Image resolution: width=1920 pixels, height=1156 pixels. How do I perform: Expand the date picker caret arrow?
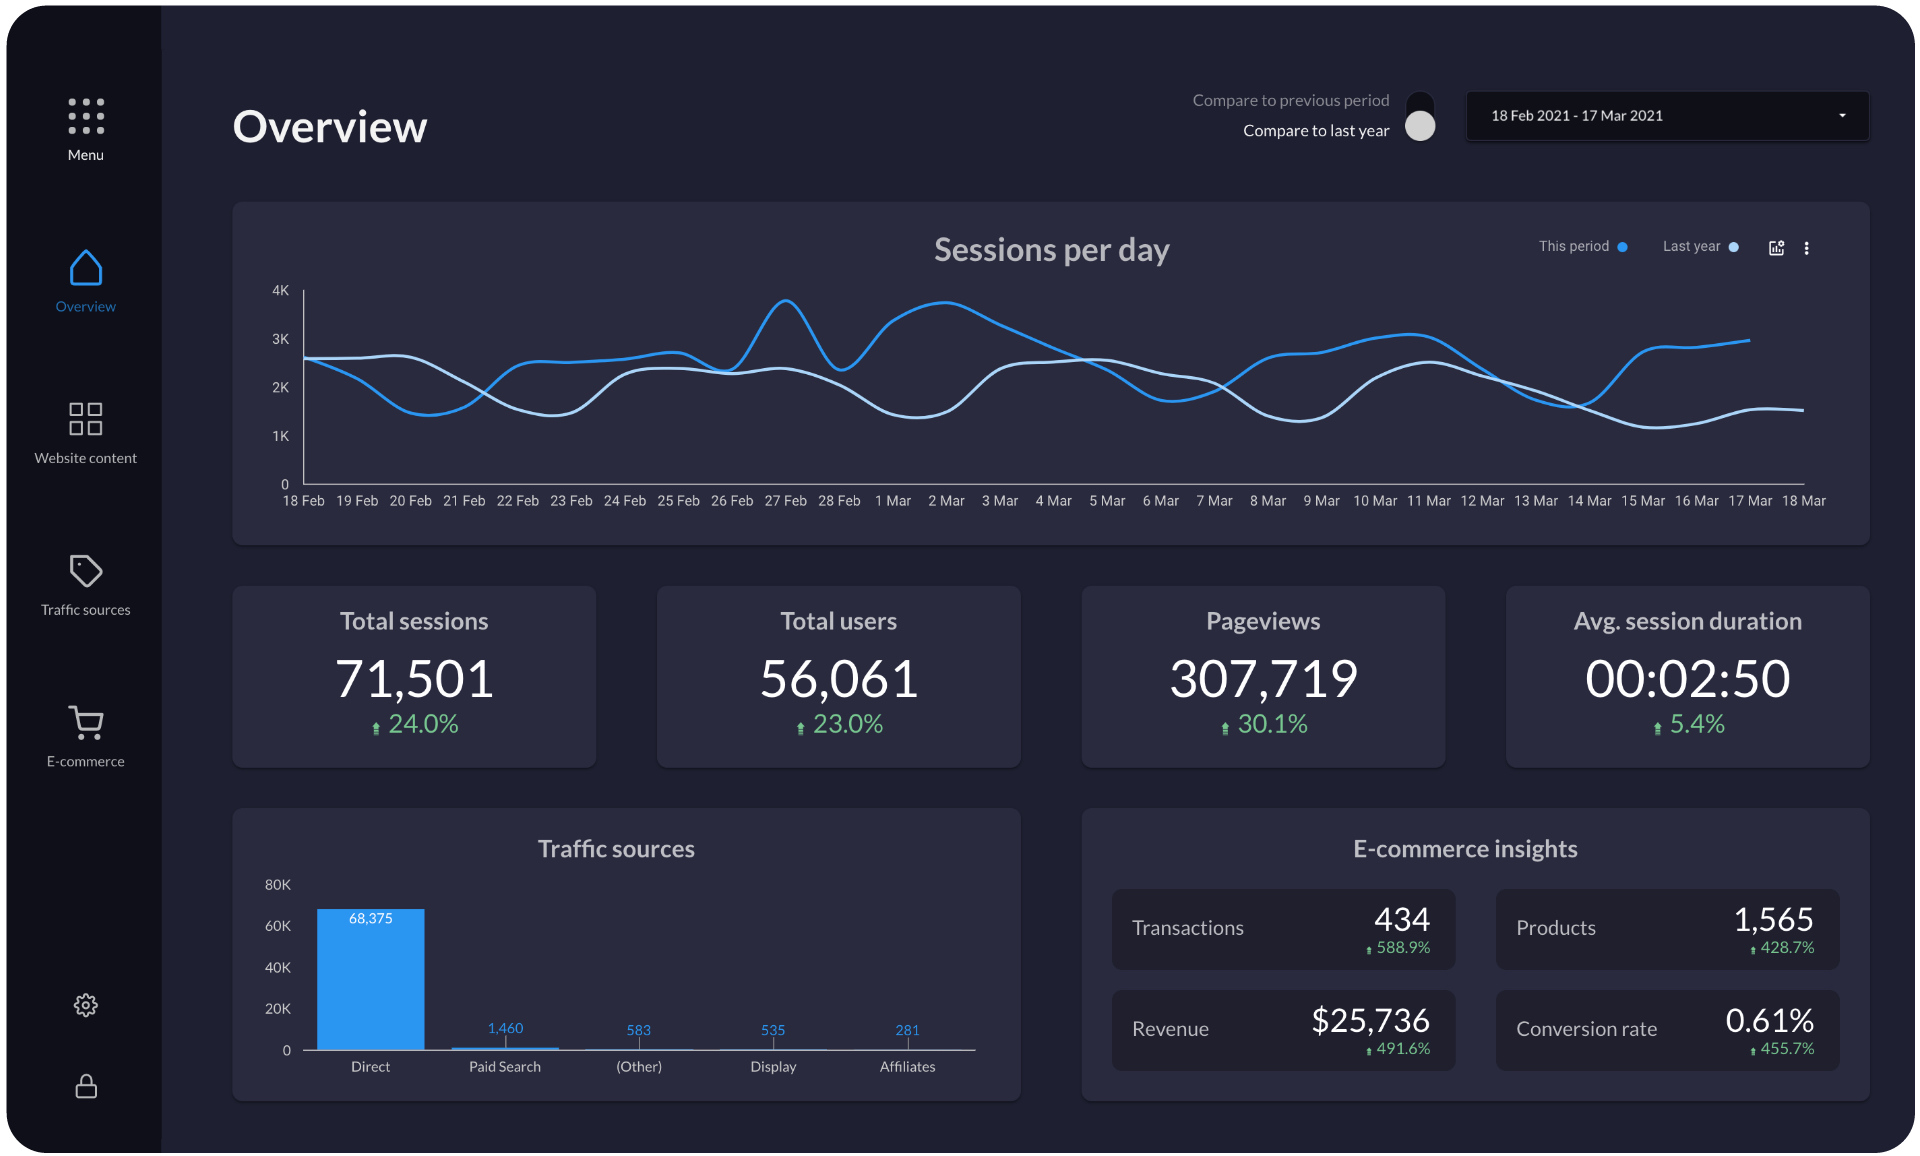pos(1842,115)
